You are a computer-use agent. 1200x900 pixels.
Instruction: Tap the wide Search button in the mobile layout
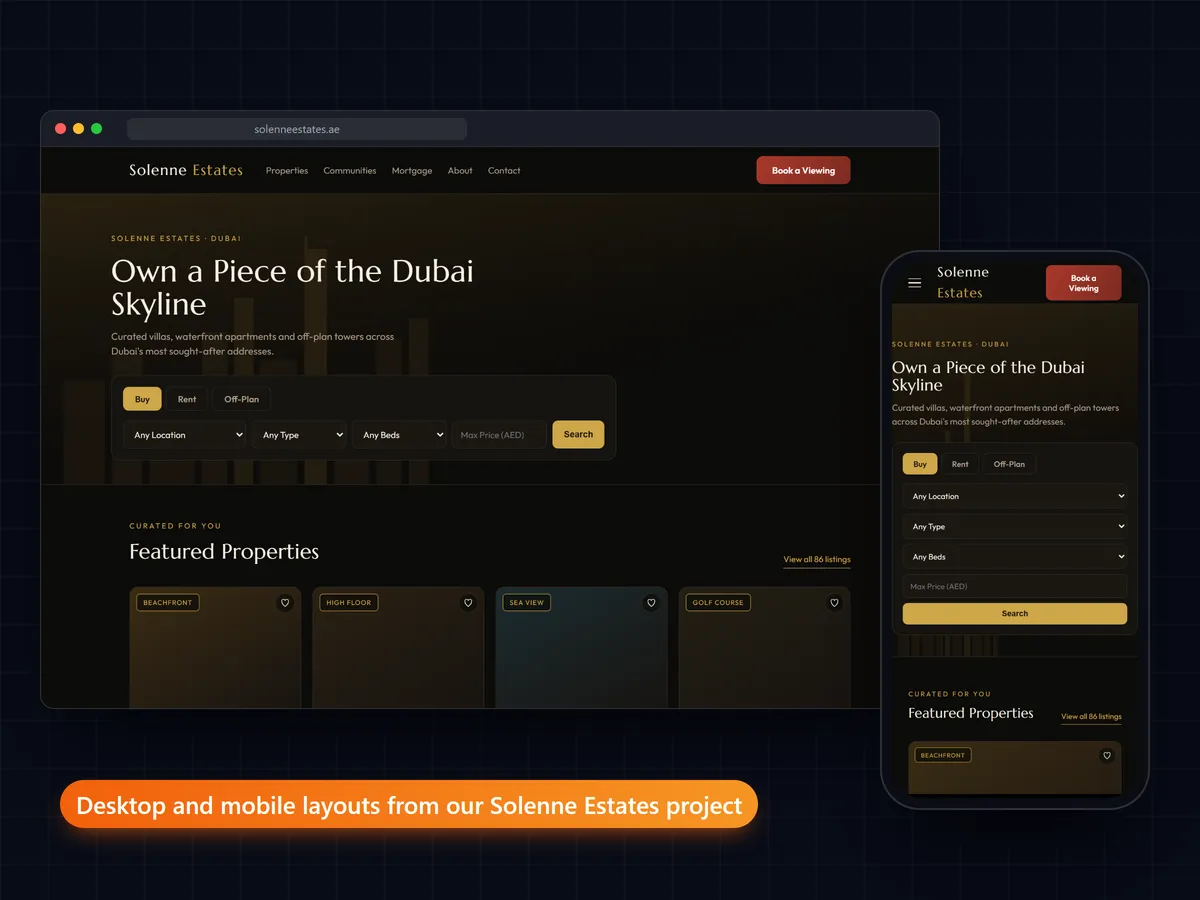pyautogui.click(x=1015, y=613)
